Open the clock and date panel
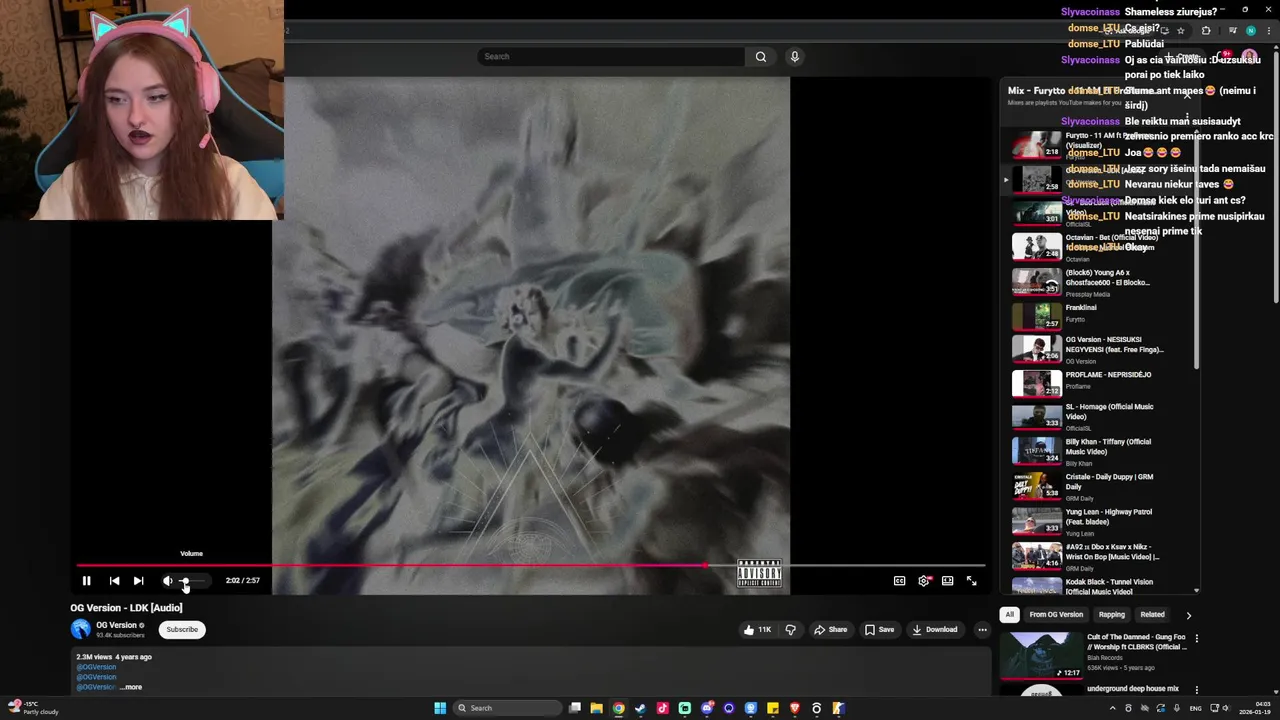 point(1254,708)
